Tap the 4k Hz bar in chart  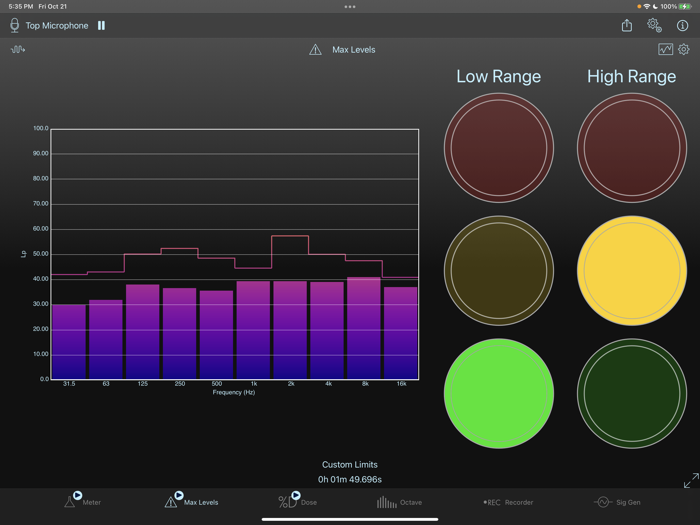click(x=327, y=330)
